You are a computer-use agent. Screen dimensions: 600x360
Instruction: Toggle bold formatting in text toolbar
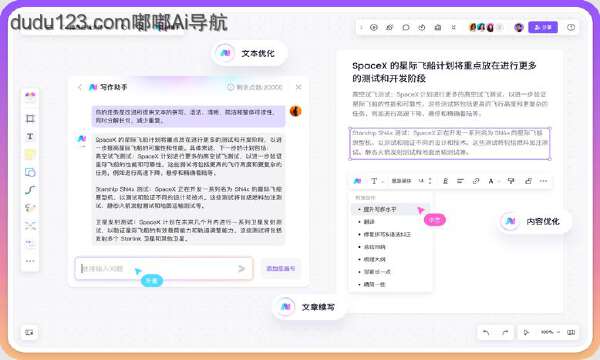coord(445,181)
